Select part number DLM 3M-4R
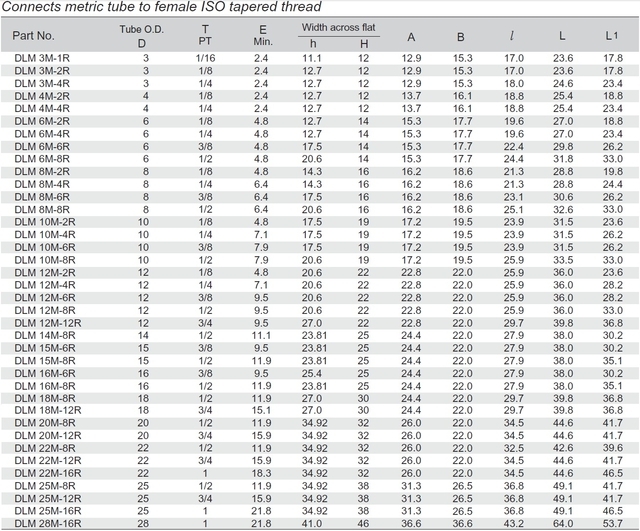 point(42,83)
